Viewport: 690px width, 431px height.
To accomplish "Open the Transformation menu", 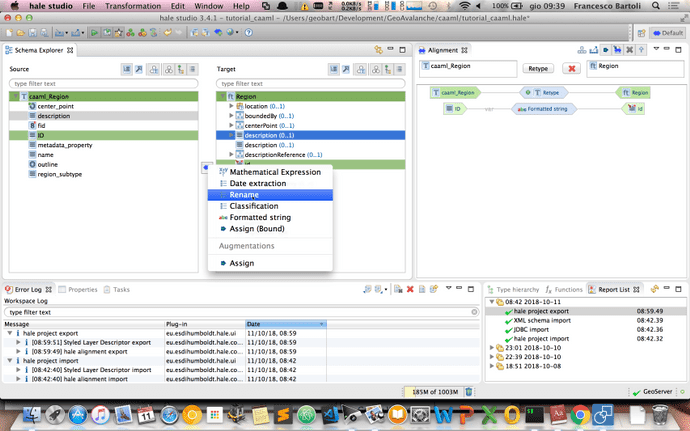I will pyautogui.click(x=133, y=6).
